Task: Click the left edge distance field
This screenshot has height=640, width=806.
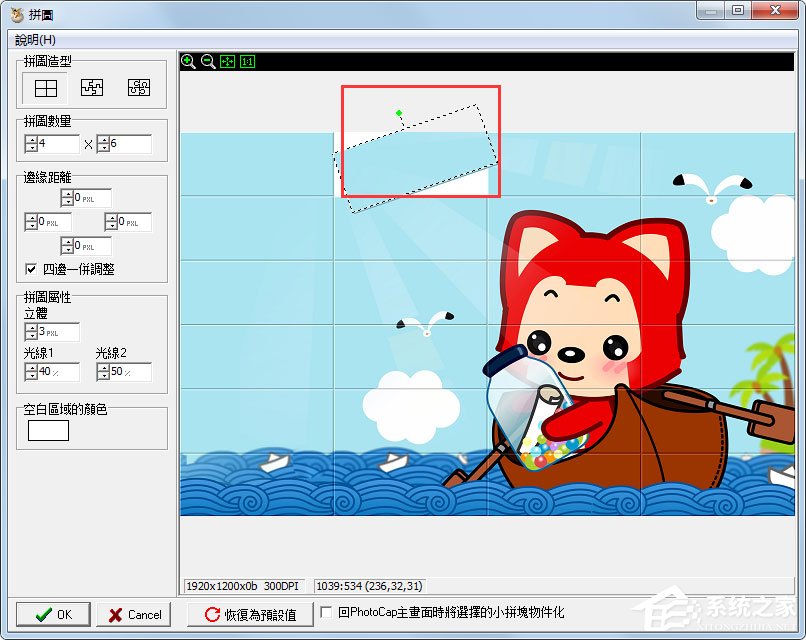Action: click(x=54, y=222)
